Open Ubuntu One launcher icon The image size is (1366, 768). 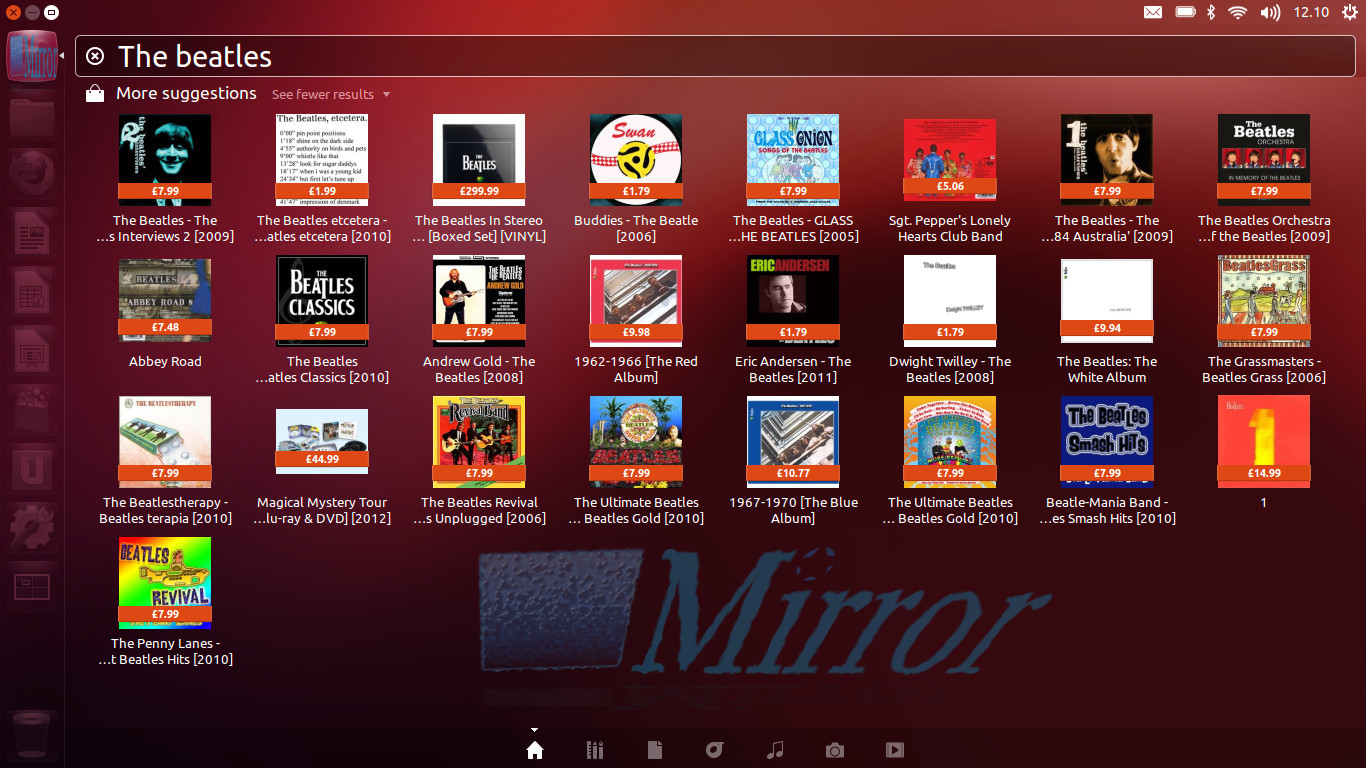[32, 470]
